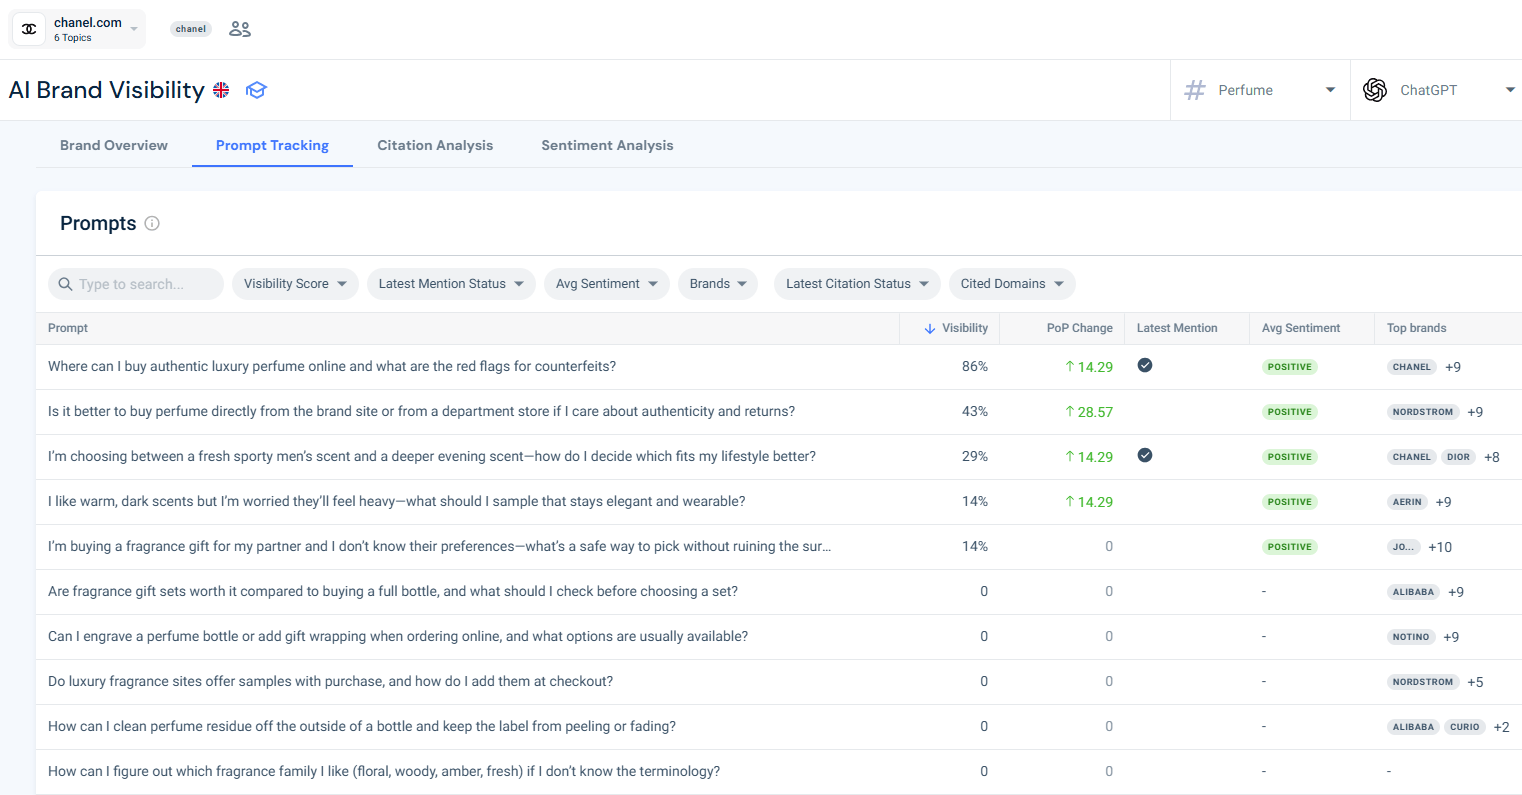Screen dimensions: 1522x795
Task: Go to the Citation Analysis tab
Action: click(435, 145)
